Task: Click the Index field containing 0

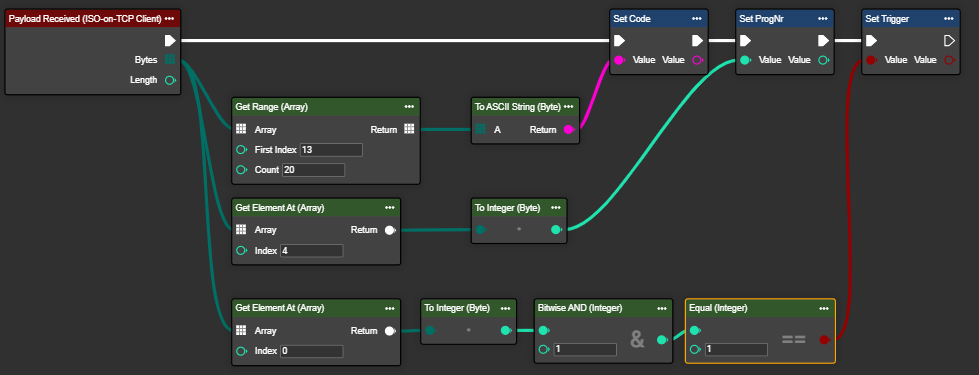Action: coord(312,351)
